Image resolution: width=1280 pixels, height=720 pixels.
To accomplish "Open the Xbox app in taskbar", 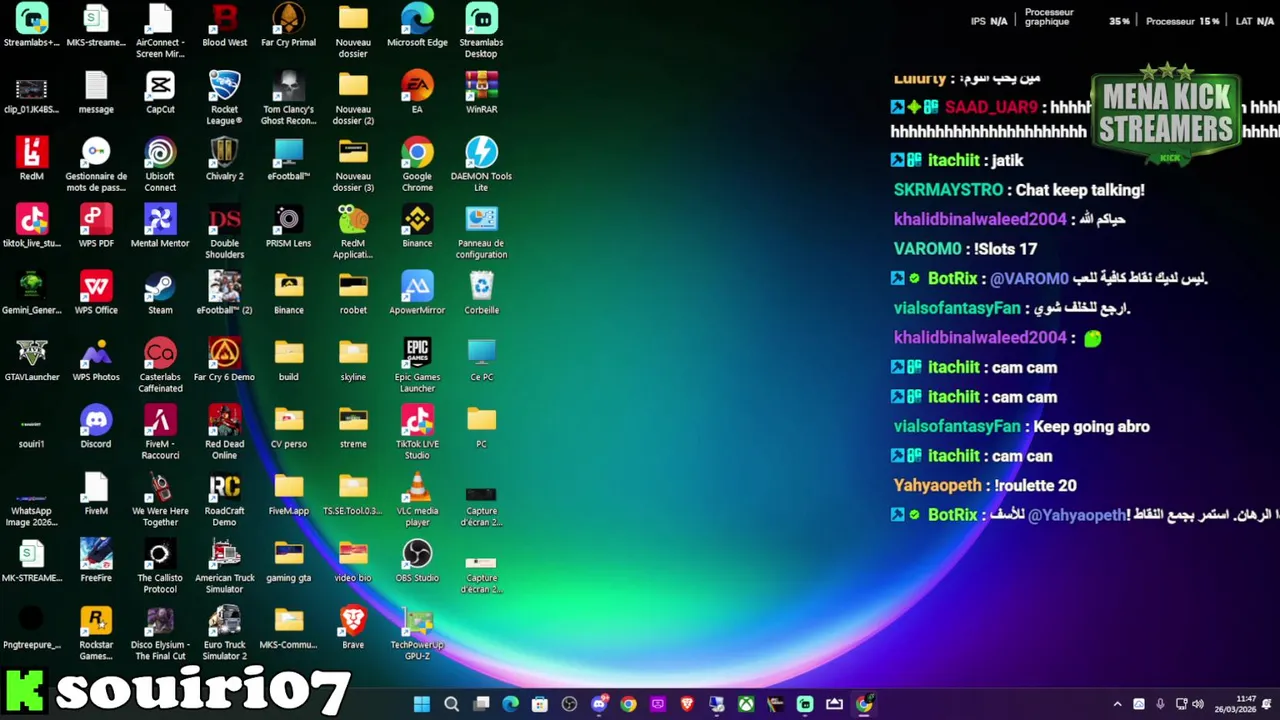I will (x=746, y=704).
